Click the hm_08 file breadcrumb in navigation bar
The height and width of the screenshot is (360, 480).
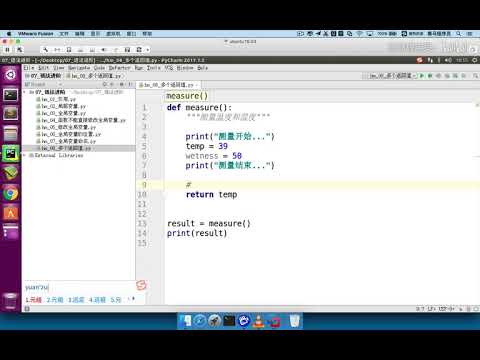[x=93, y=76]
